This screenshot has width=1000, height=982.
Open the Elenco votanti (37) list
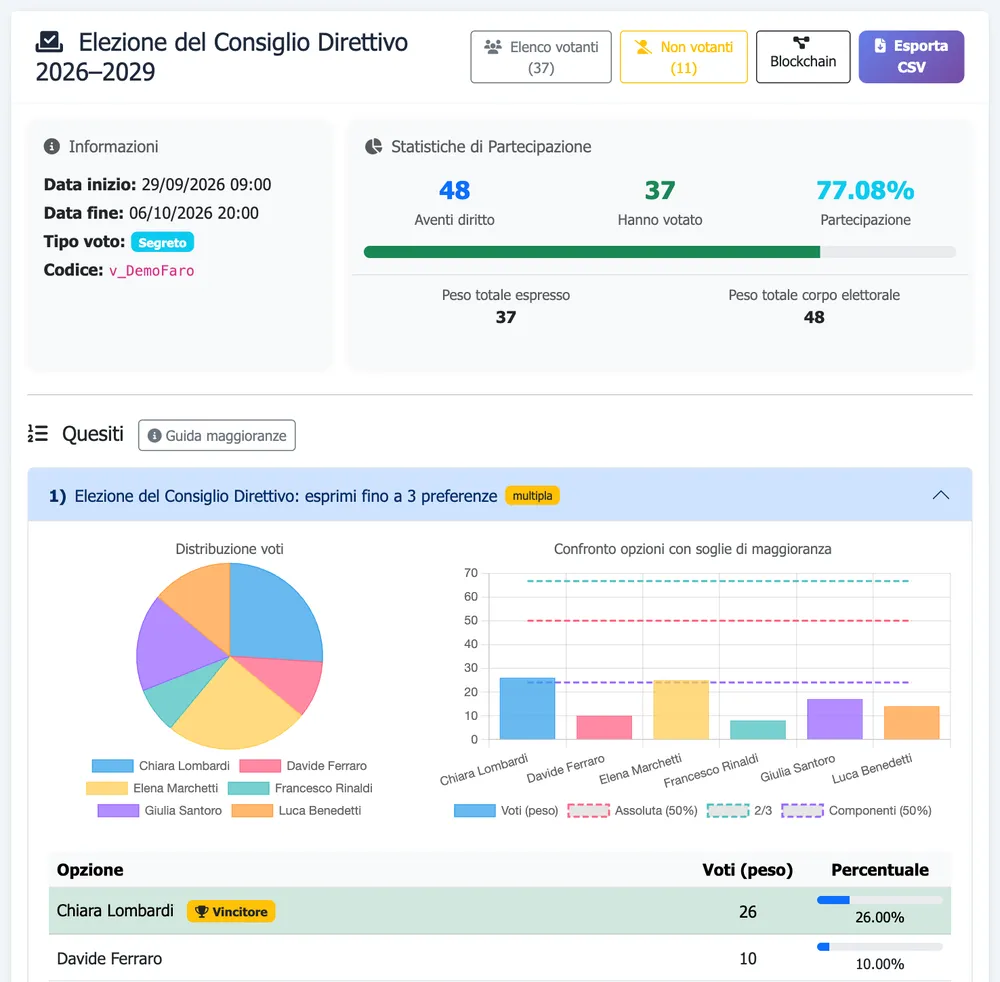click(541, 57)
